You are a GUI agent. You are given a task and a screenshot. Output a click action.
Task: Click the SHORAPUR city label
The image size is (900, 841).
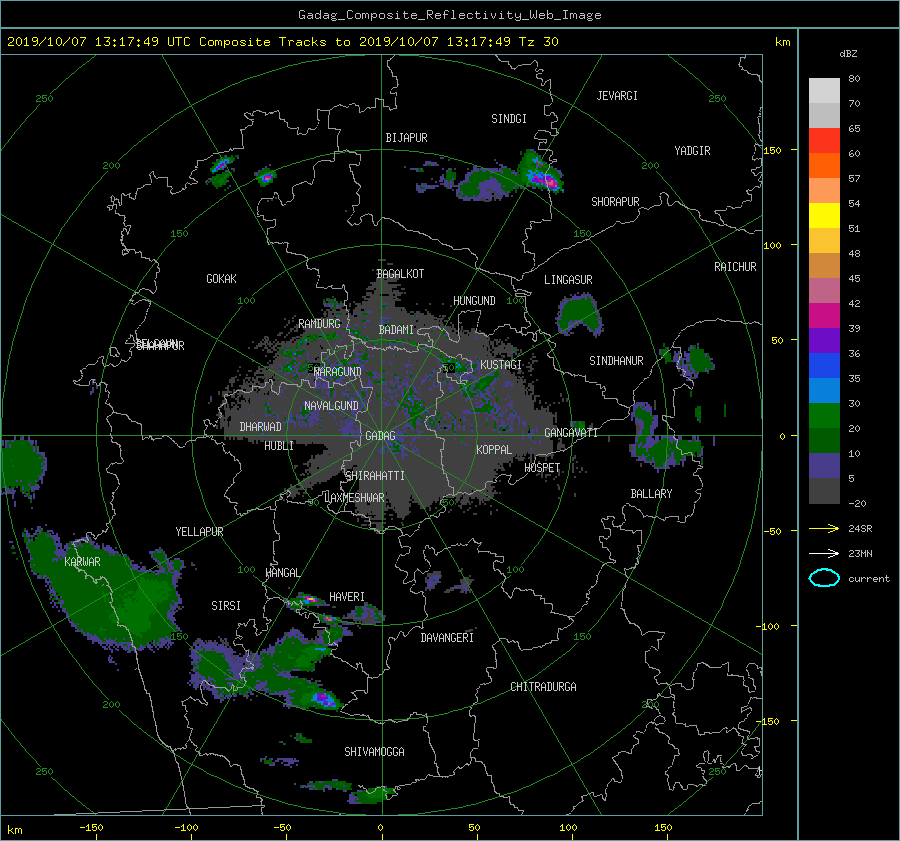[x=615, y=202]
